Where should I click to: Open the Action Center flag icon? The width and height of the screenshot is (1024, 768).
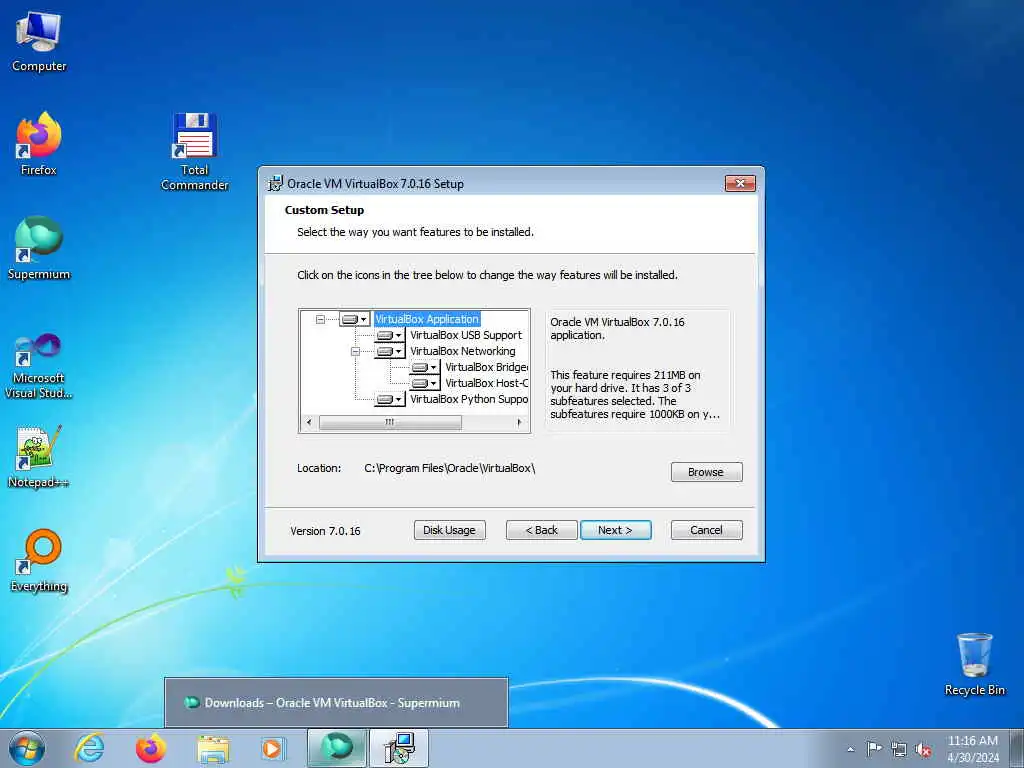point(874,748)
